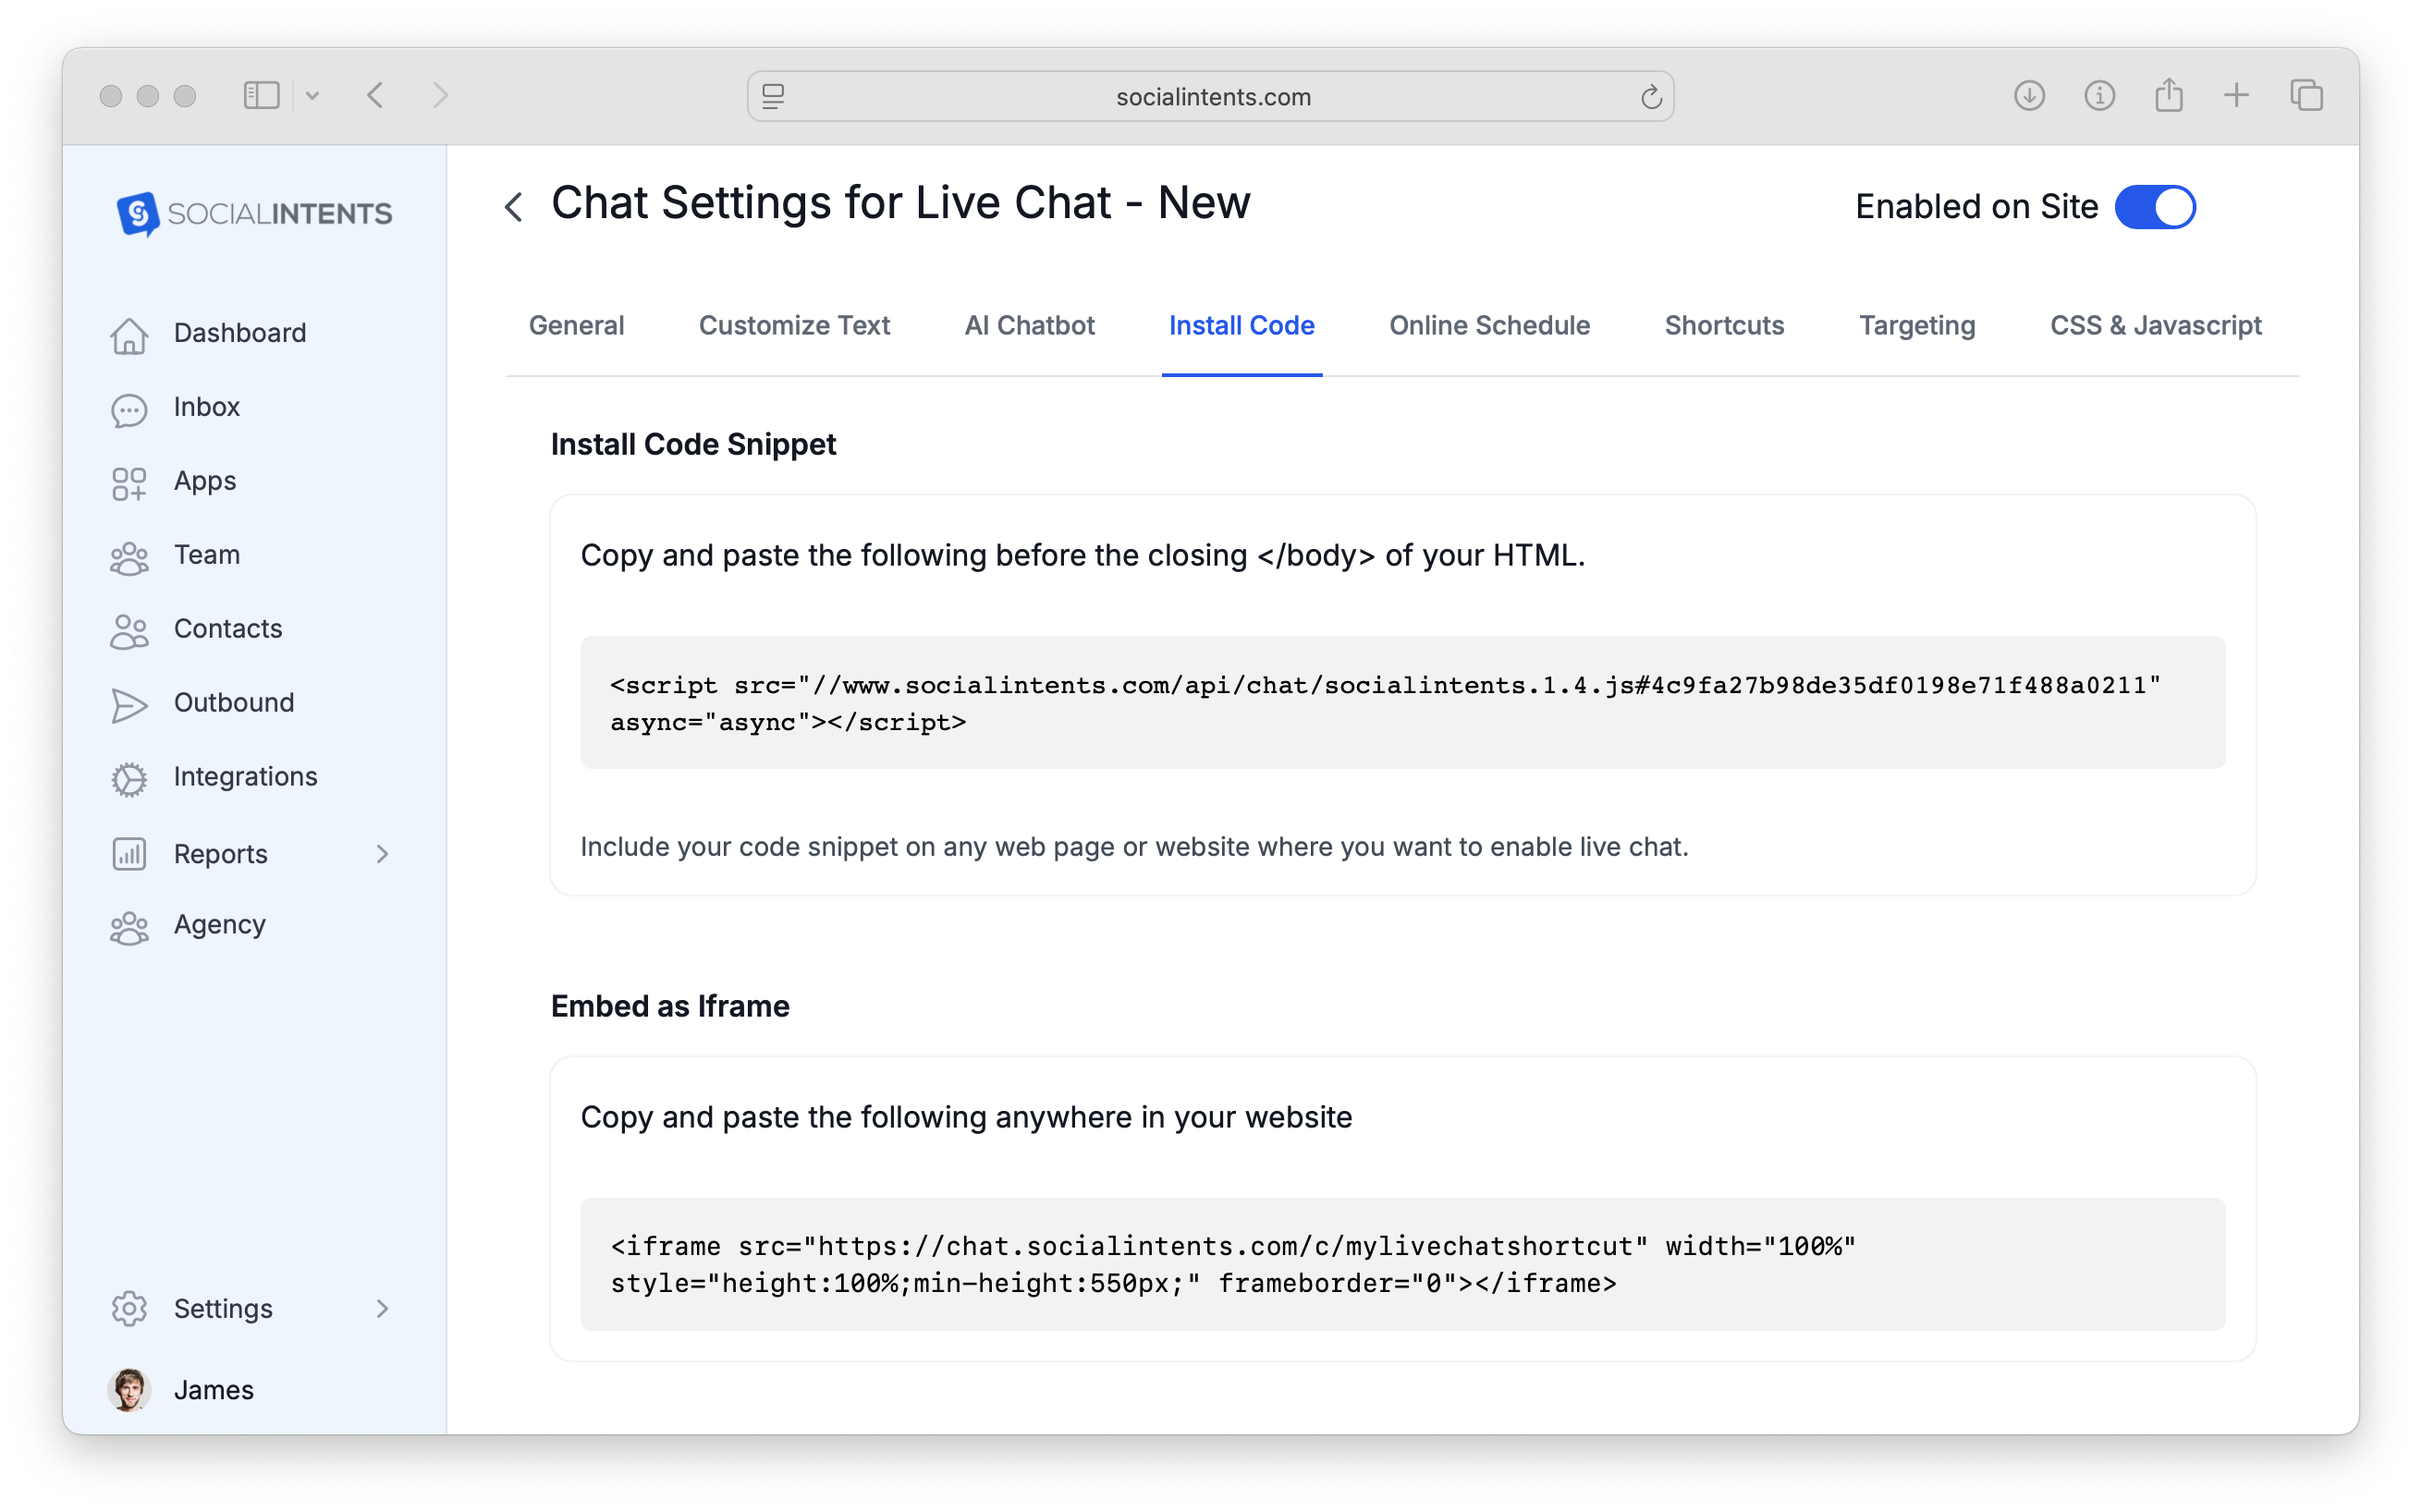Click the Reports bar chart icon
This screenshot has width=2422, height=1512.
[129, 853]
